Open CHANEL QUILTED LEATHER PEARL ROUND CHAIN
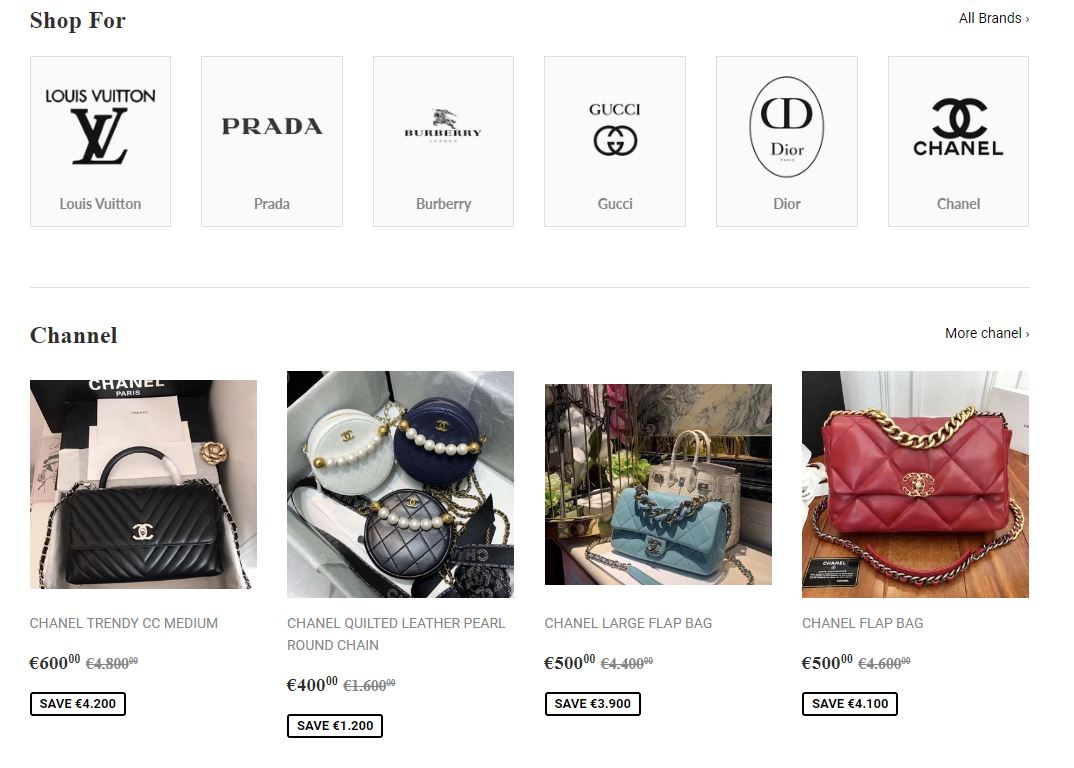The width and height of the screenshot is (1074, 768). tap(400, 484)
